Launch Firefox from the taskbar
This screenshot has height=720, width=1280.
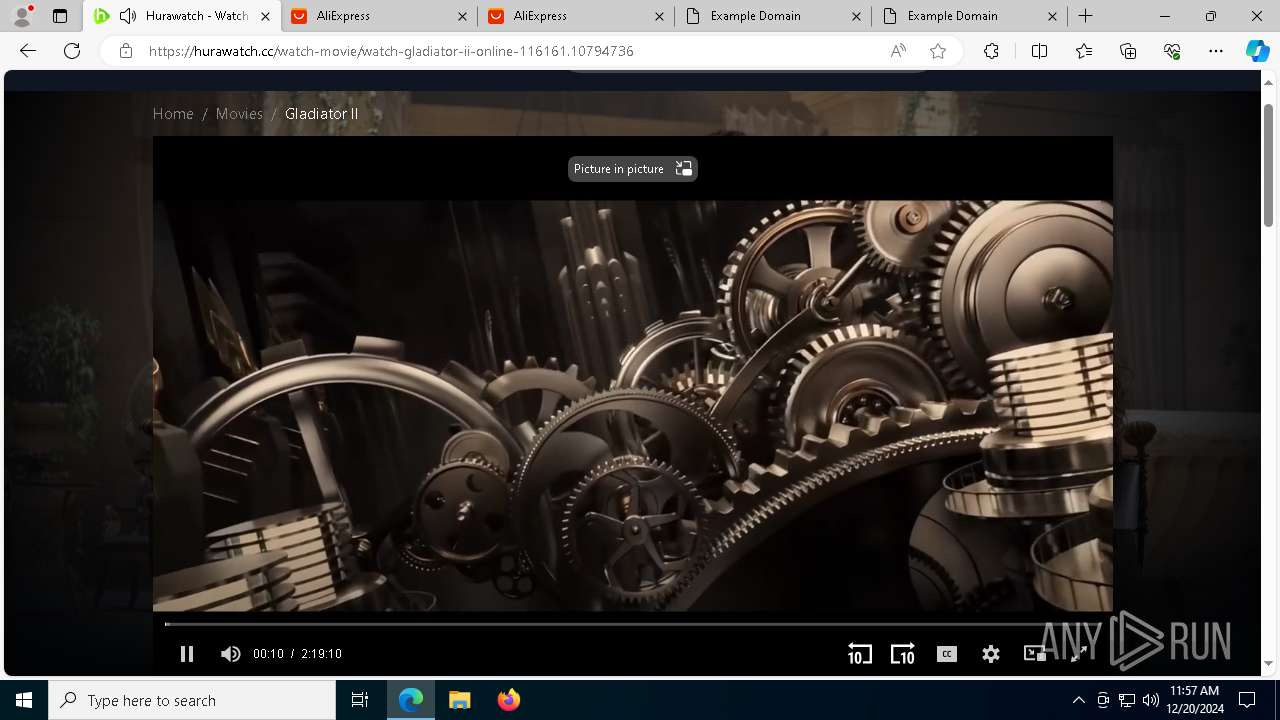[x=508, y=700]
